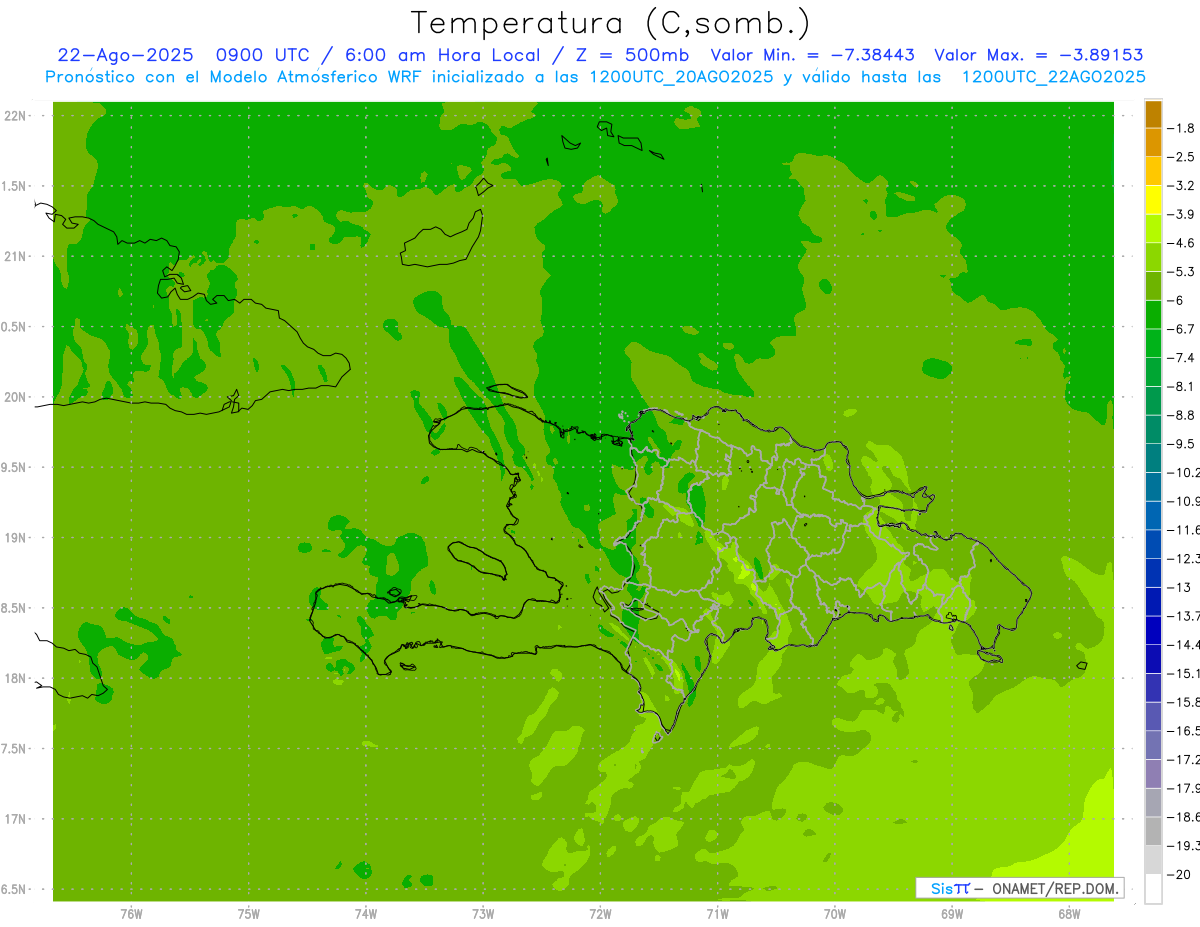Viewport: 1200px width, 927px height.
Task: Click the '75W' longitude label
Action: coord(249,913)
